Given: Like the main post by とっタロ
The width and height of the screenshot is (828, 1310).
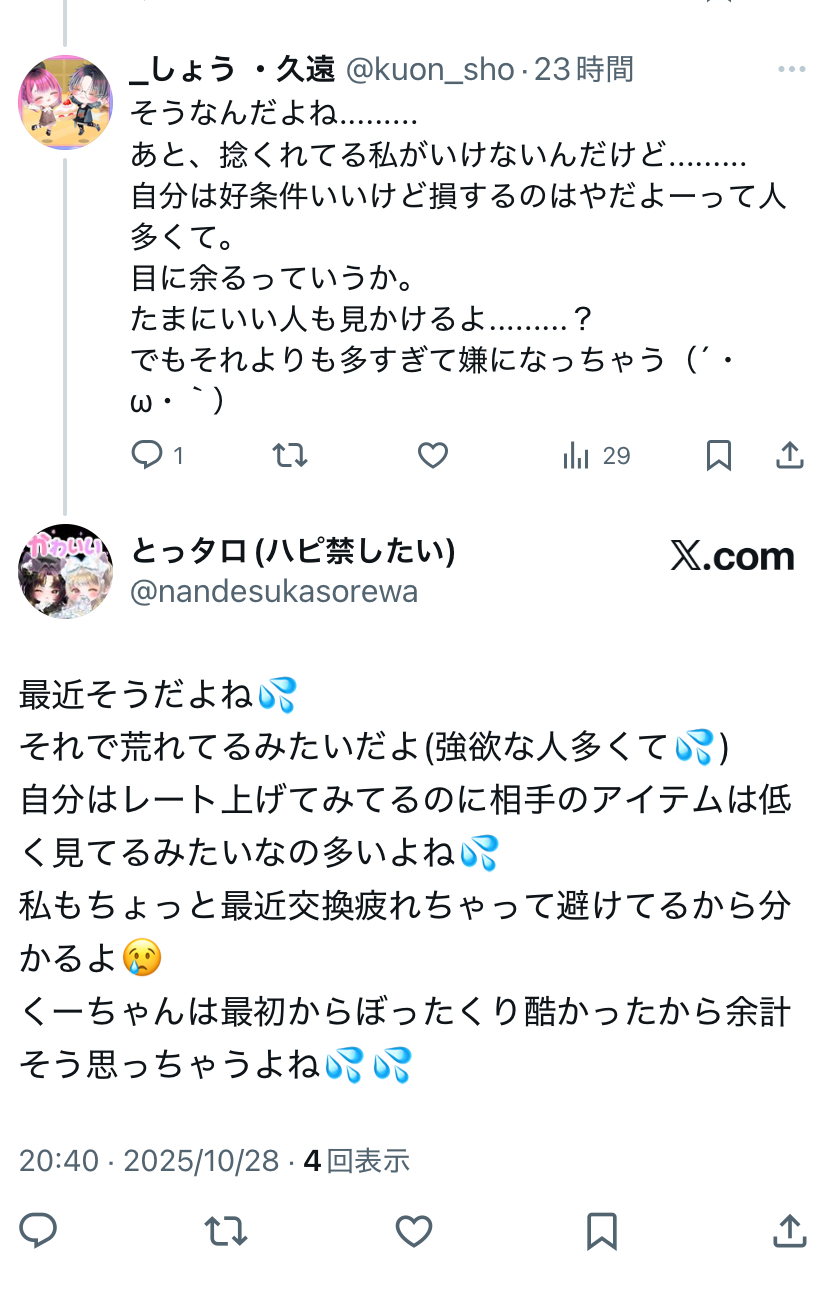Looking at the screenshot, I should (x=414, y=1230).
